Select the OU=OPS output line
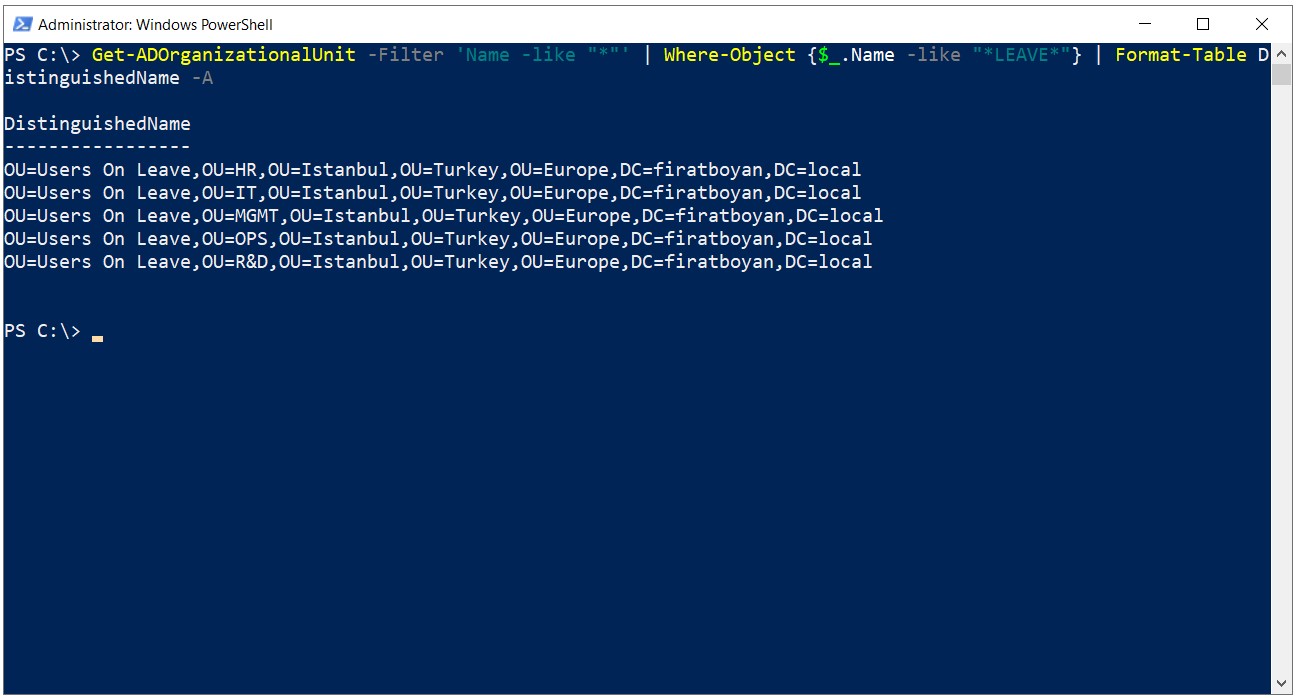Screen dimensions: 1297x698 pos(438,239)
